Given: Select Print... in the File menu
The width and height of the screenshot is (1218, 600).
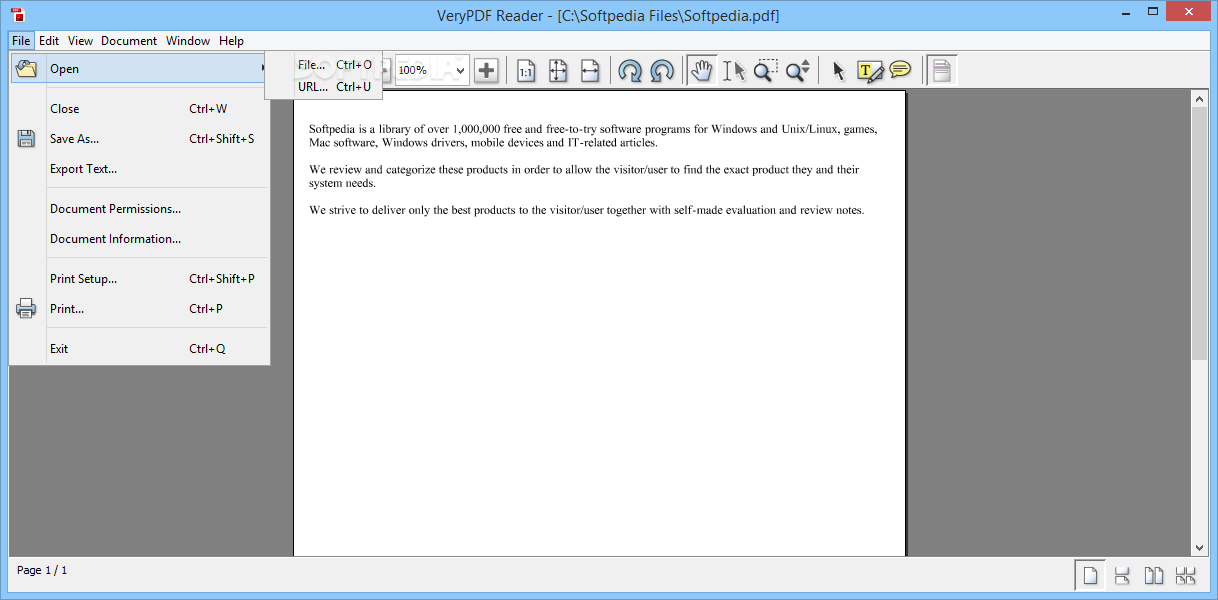Looking at the screenshot, I should coord(140,309).
